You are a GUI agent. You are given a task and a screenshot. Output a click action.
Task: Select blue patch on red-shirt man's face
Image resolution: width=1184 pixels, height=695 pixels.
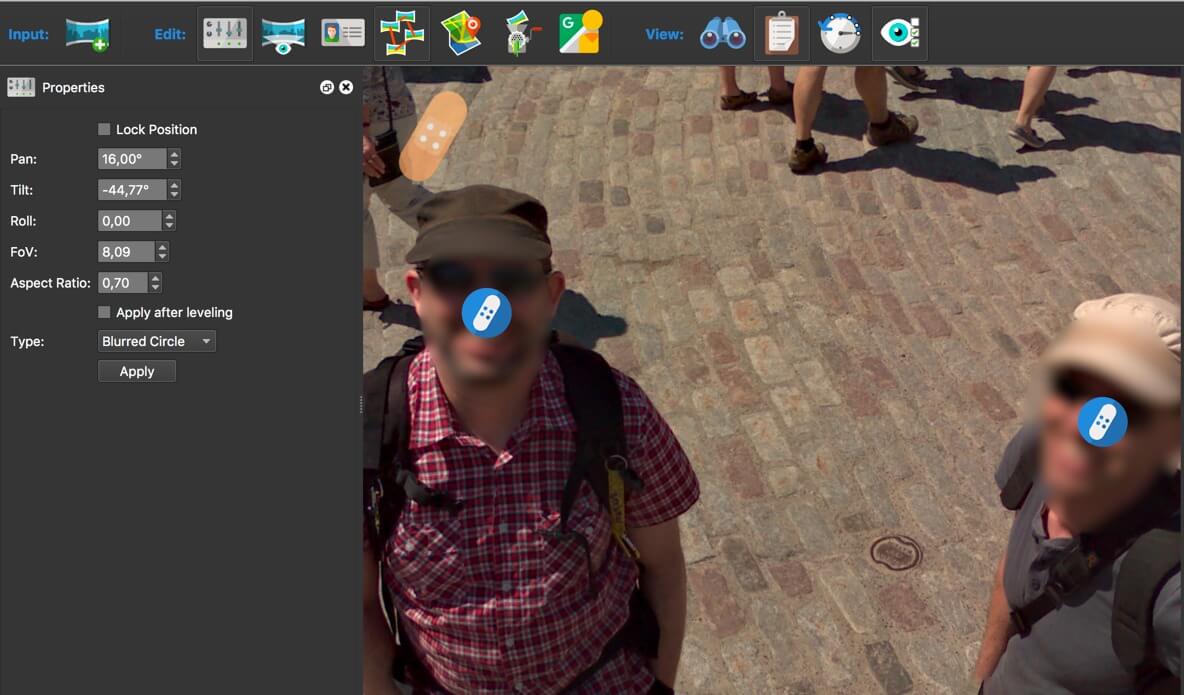point(486,313)
